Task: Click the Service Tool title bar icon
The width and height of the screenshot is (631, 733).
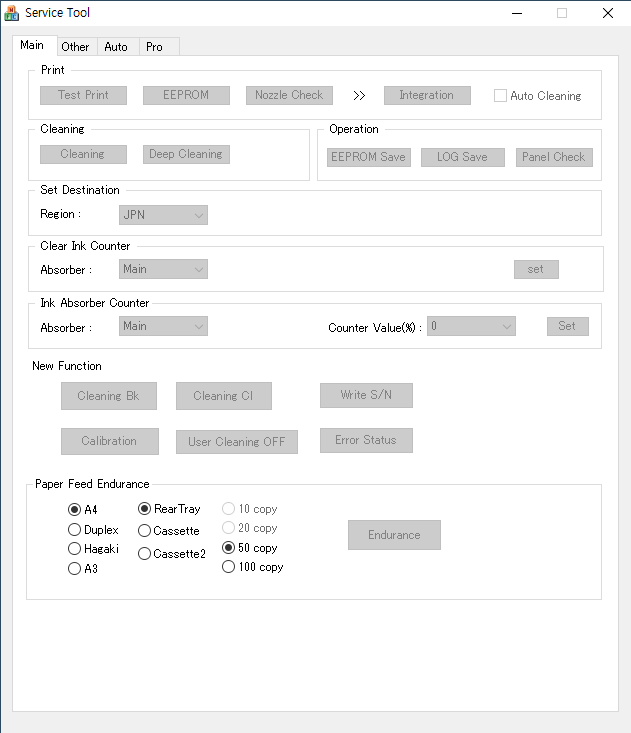Action: pos(11,14)
